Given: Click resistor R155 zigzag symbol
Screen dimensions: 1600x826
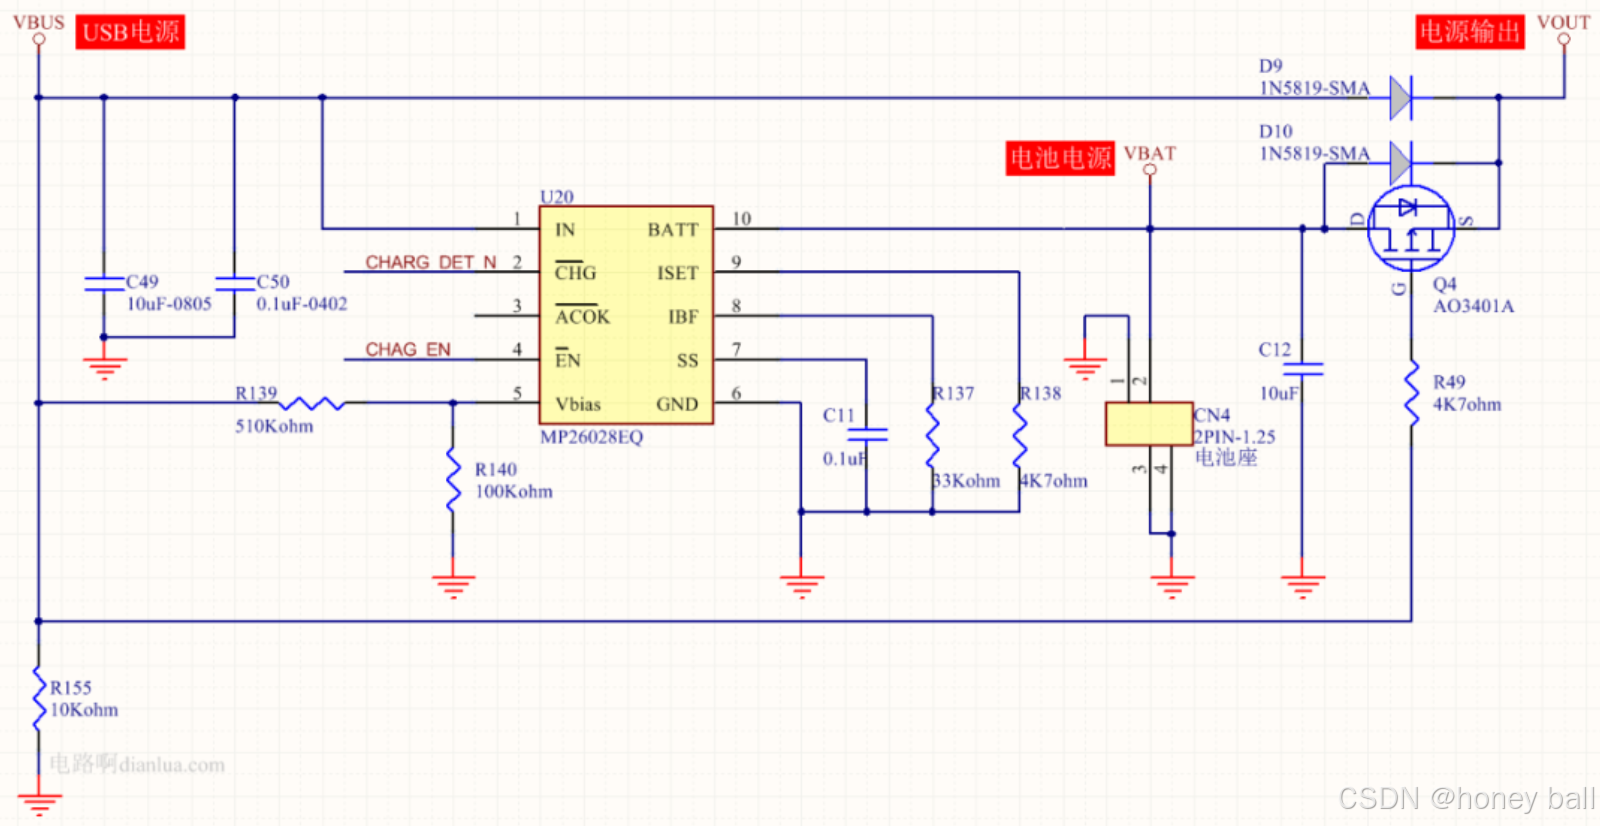Looking at the screenshot, I should coord(38,698).
